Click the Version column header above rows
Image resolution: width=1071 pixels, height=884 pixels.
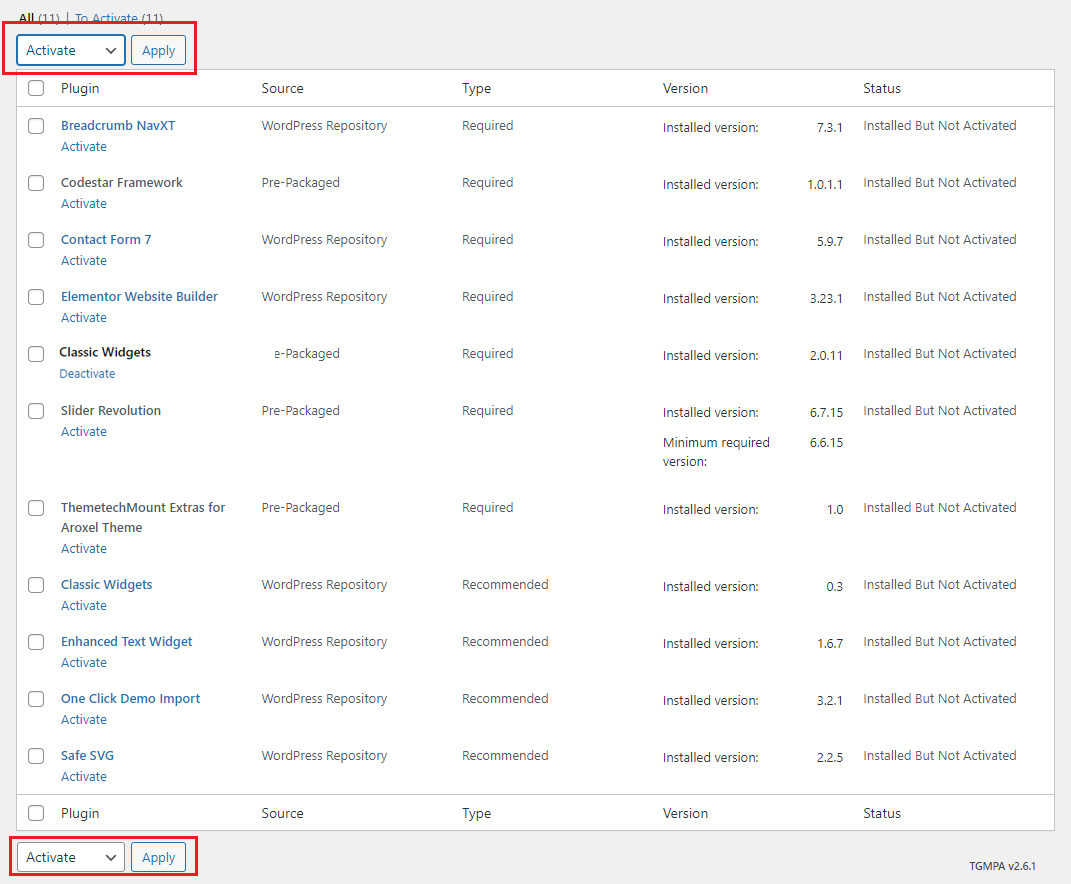(x=685, y=88)
